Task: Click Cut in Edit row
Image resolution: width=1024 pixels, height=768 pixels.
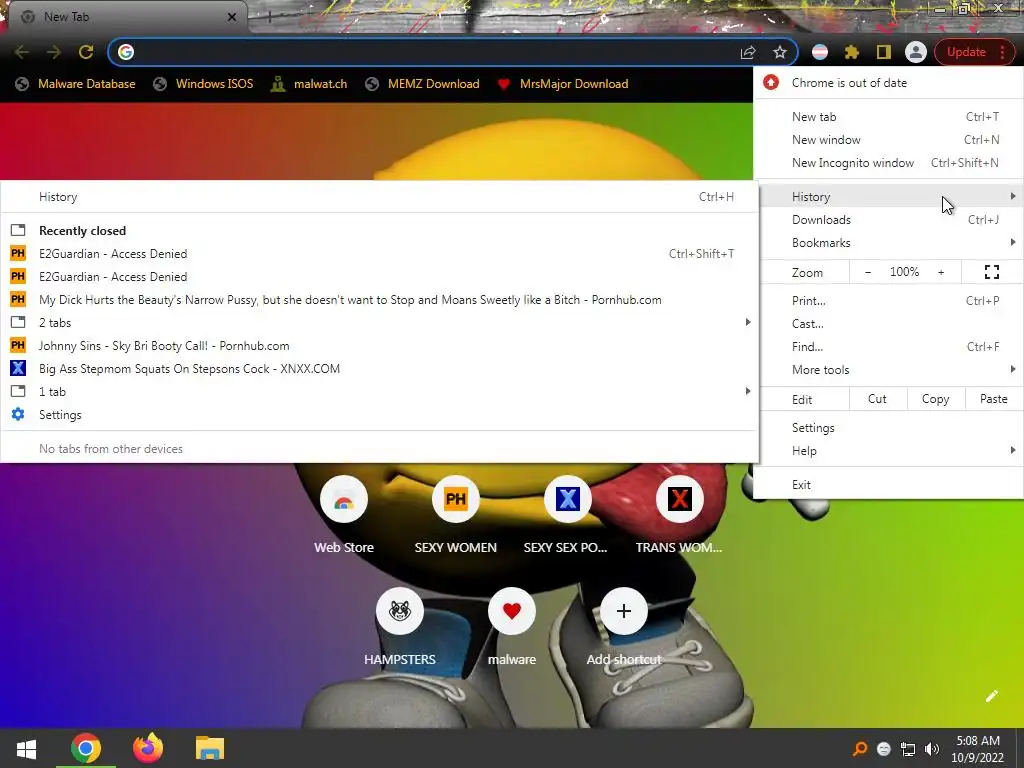Action: click(877, 399)
